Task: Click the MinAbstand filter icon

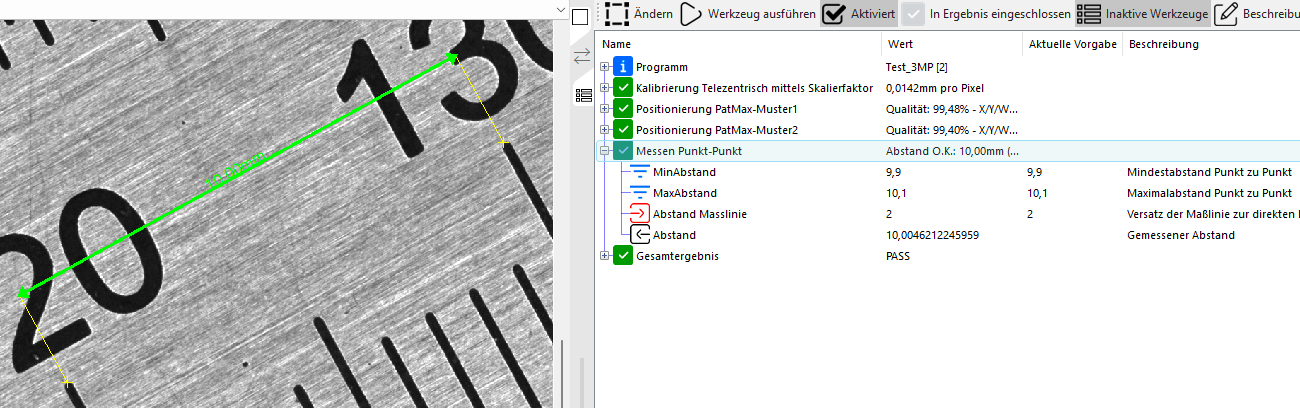Action: (640, 172)
